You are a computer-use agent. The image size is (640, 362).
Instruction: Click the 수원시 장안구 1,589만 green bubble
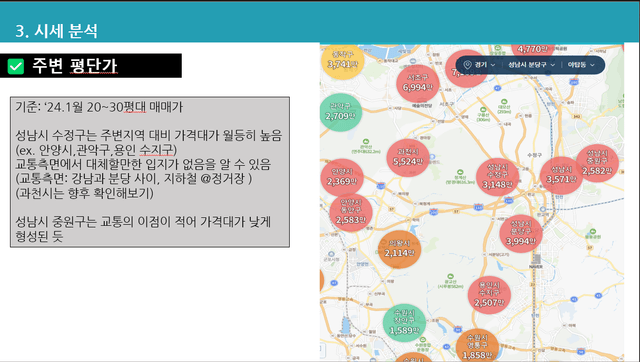(x=404, y=323)
